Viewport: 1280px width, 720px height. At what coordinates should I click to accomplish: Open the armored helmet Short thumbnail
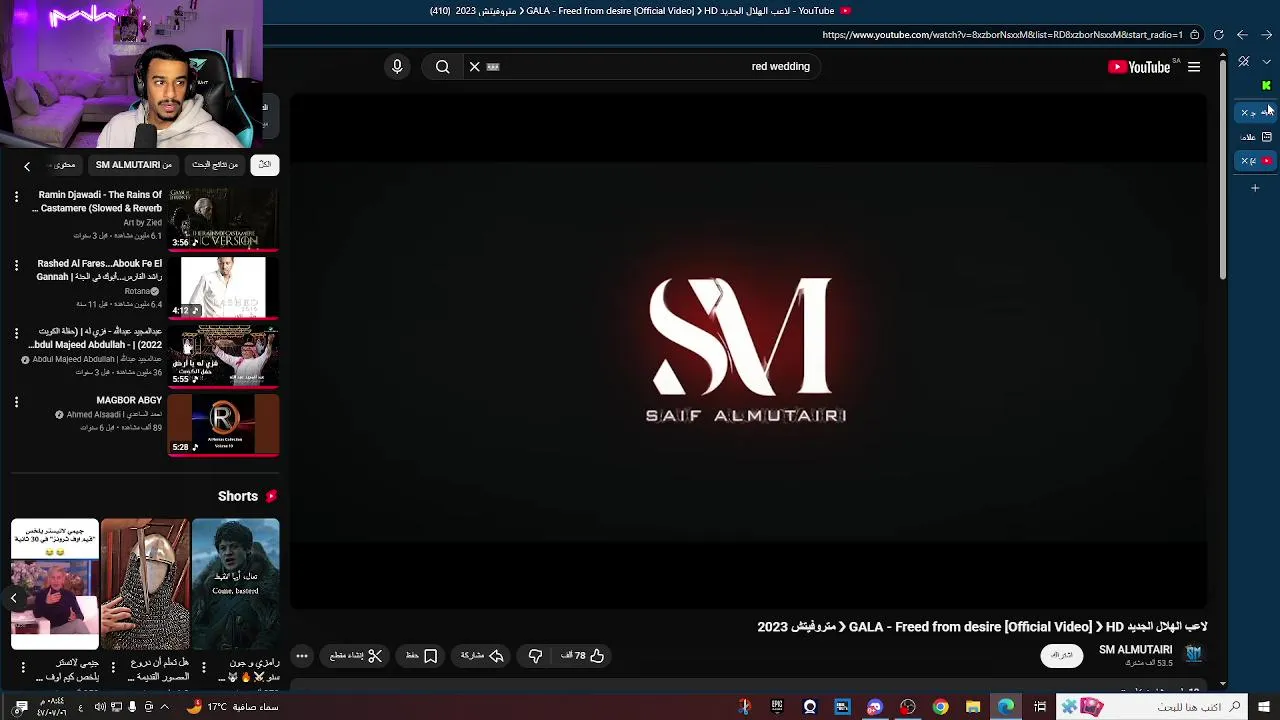click(x=145, y=584)
